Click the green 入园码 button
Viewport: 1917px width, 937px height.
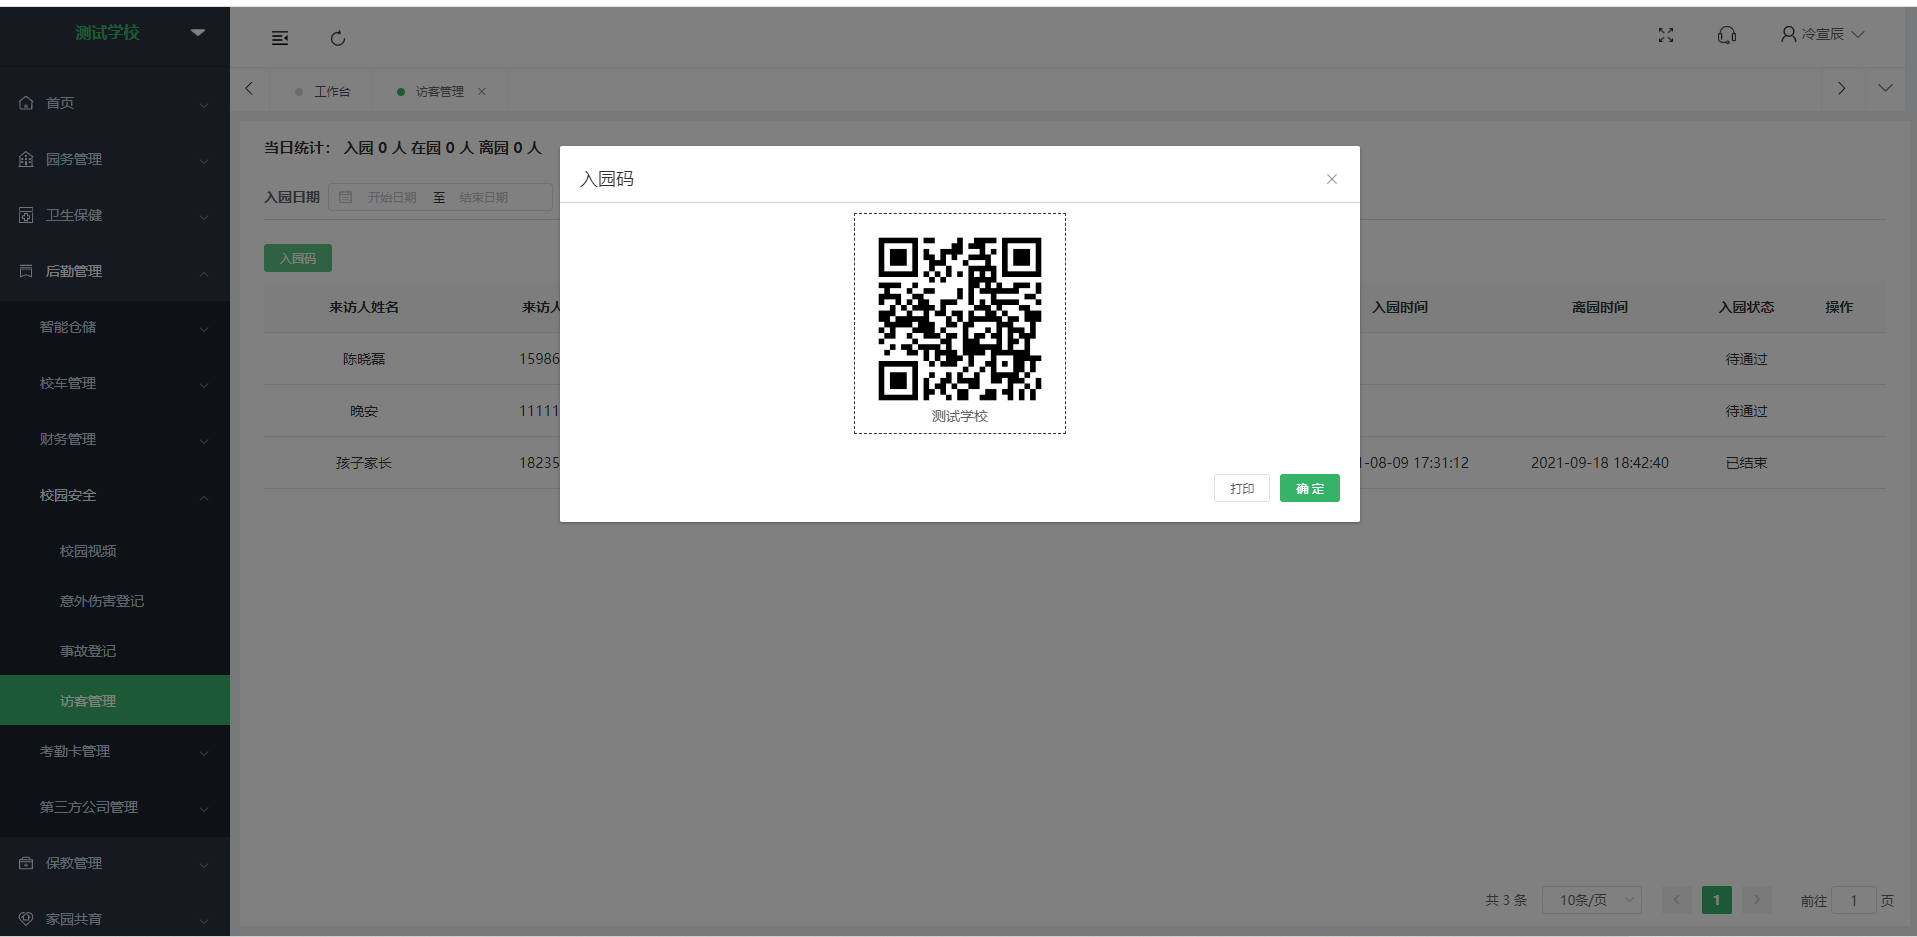point(298,258)
